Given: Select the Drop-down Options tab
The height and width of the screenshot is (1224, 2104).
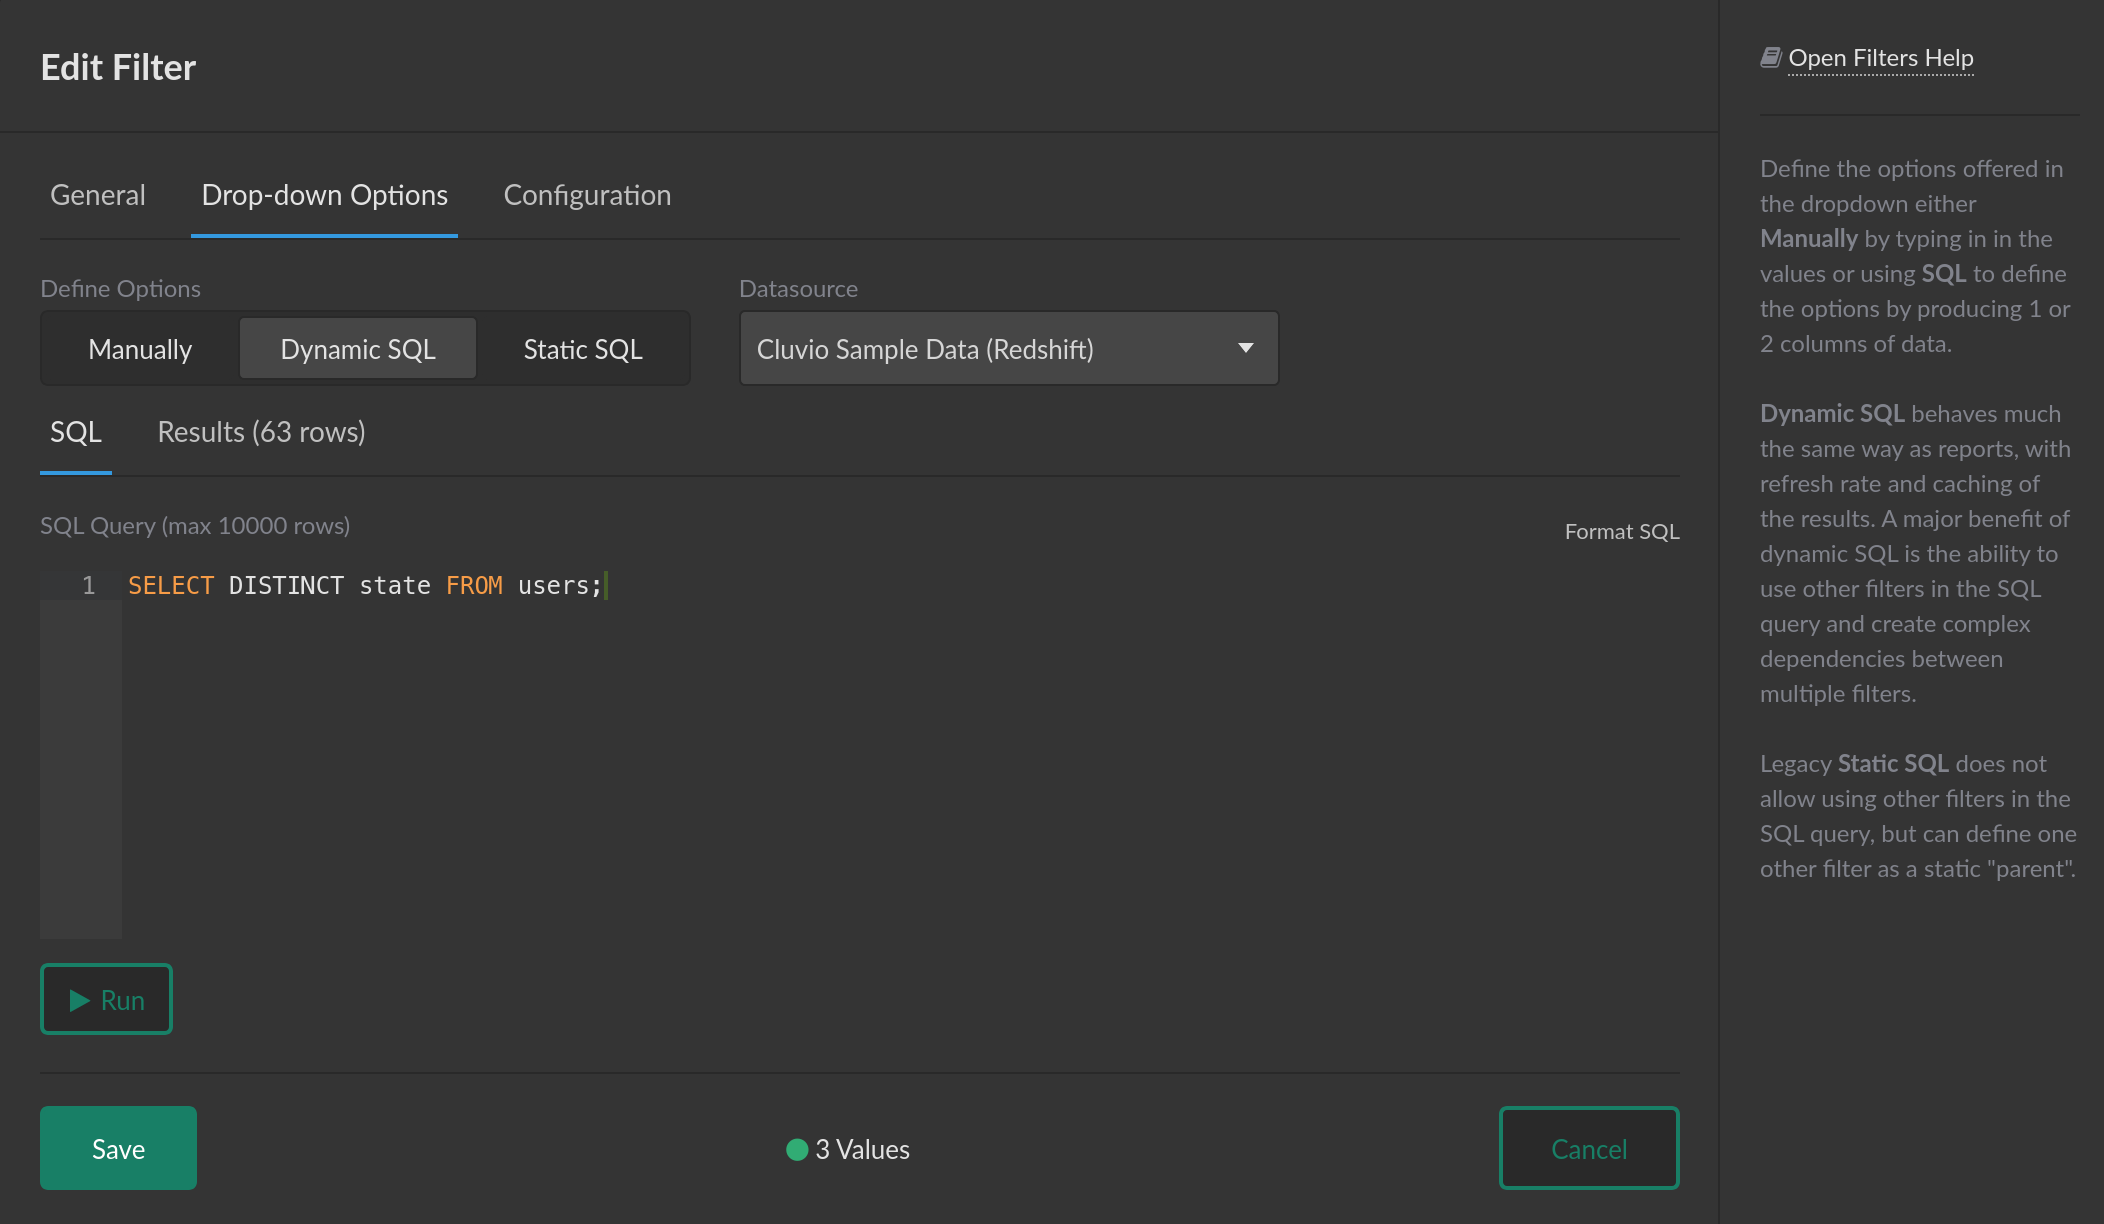Looking at the screenshot, I should 324,195.
